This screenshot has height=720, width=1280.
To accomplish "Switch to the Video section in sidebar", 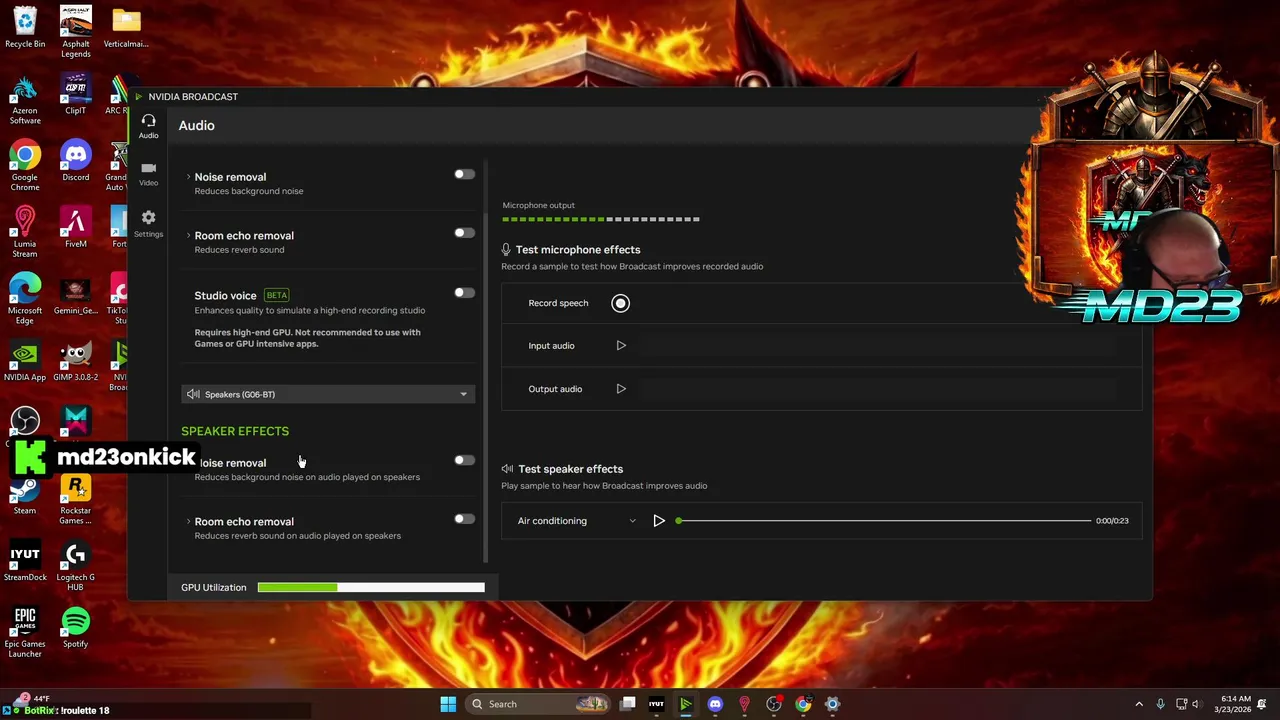I will pyautogui.click(x=148, y=174).
